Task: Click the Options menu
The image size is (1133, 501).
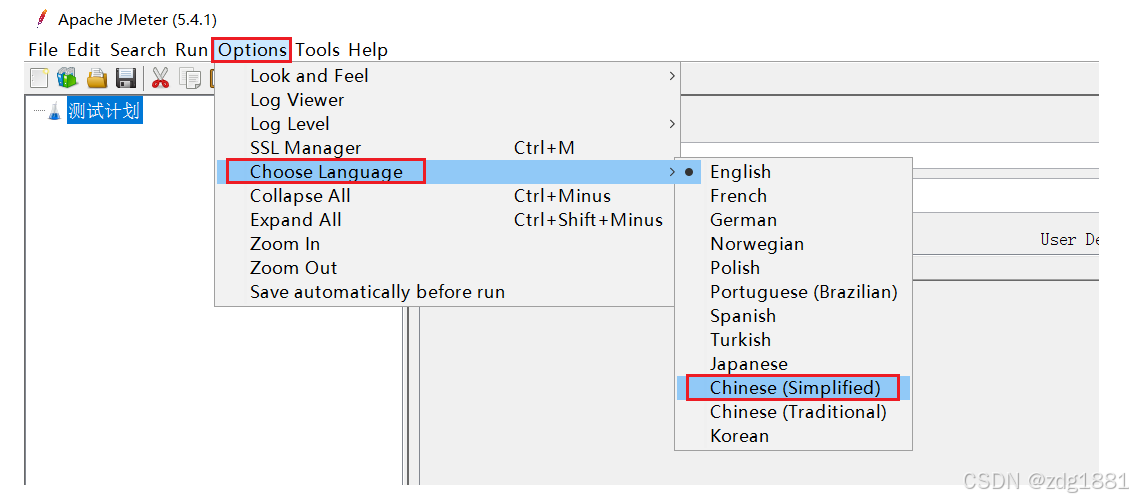Action: pyautogui.click(x=253, y=50)
